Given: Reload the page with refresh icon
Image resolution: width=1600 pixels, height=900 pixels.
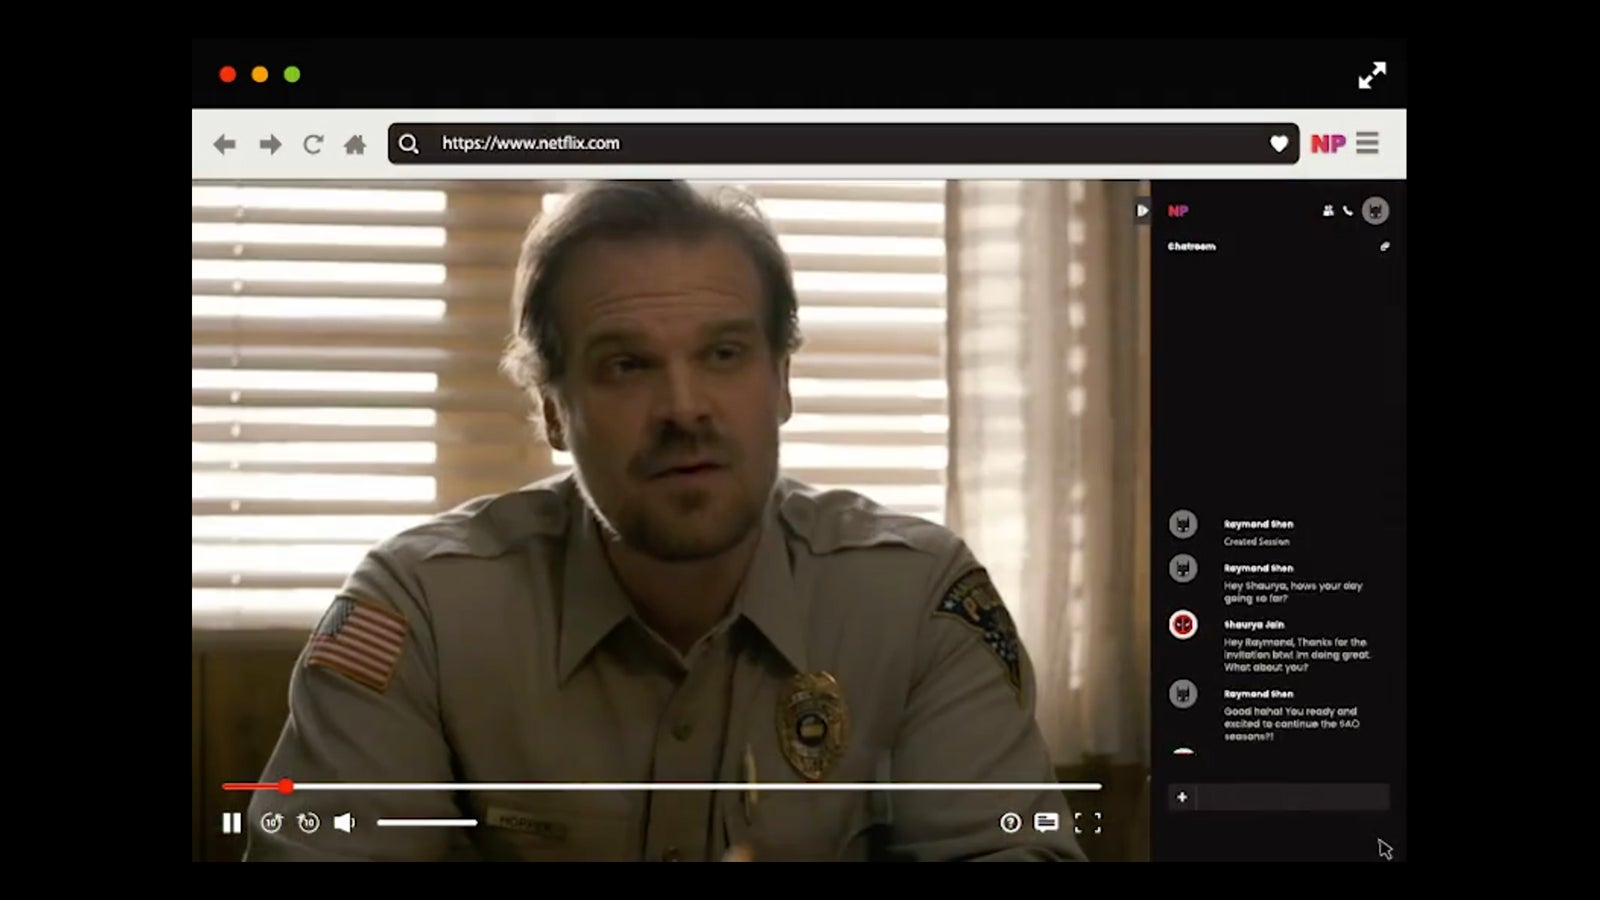Looking at the screenshot, I should 313,145.
